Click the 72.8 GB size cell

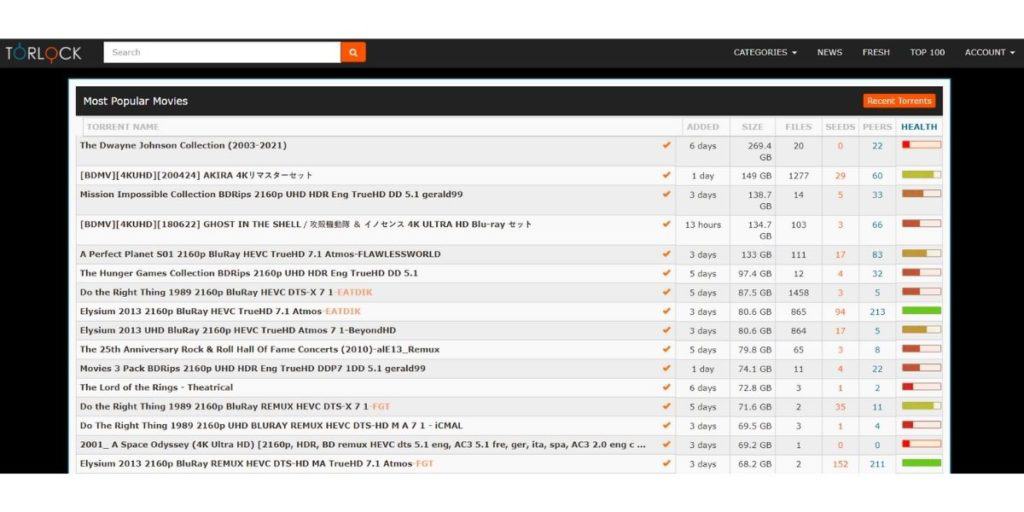click(755, 388)
